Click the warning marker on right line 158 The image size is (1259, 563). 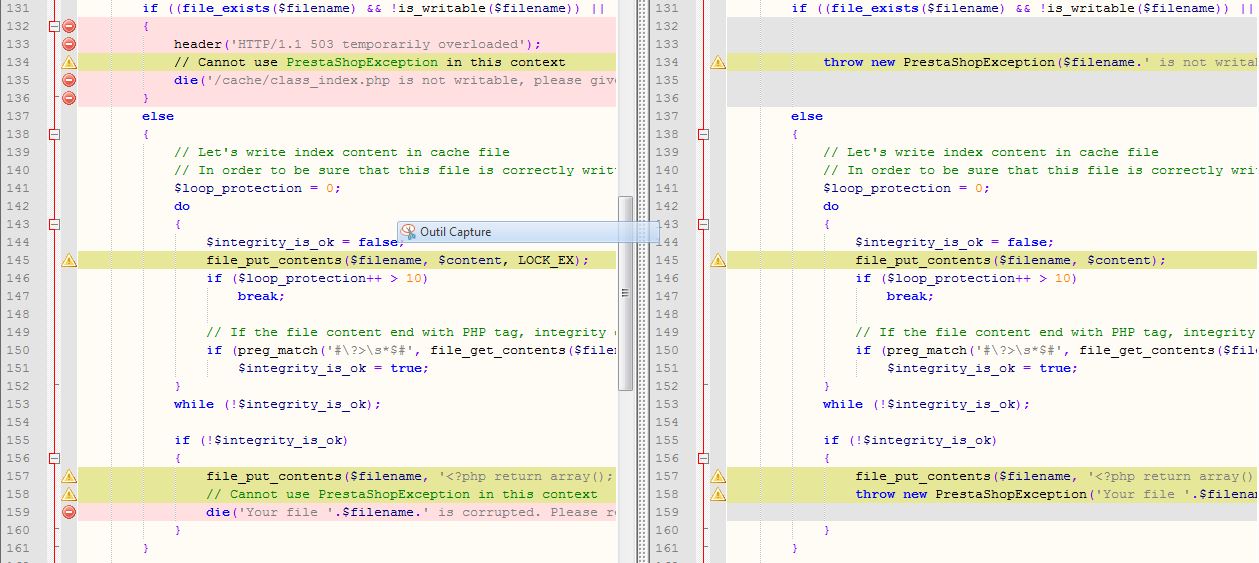pos(718,494)
